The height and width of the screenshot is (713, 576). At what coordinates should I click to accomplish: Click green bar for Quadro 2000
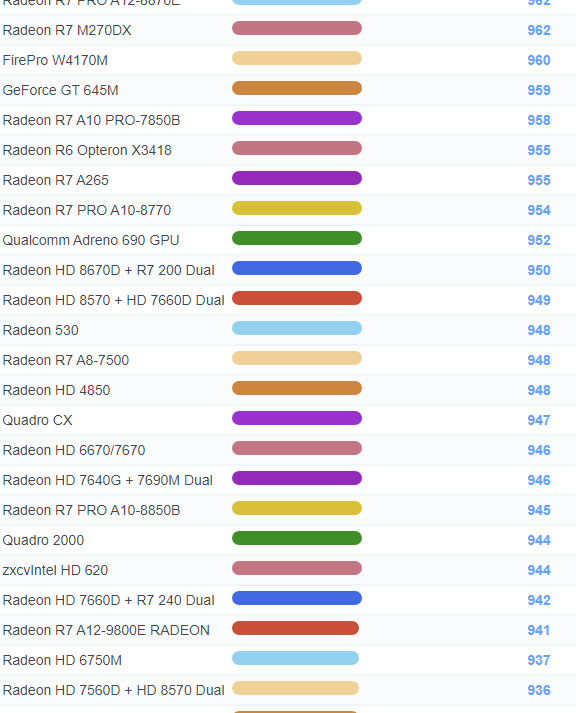pos(297,538)
